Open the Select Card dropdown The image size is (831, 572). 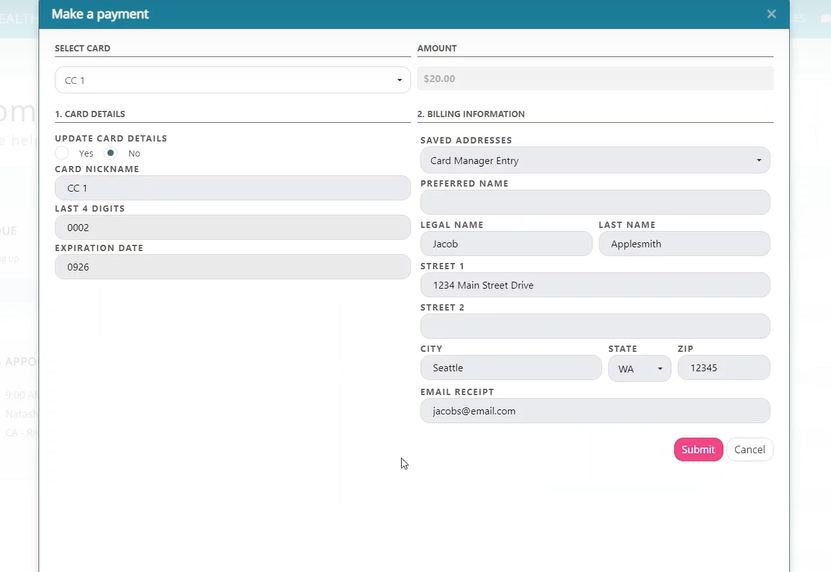pyautogui.click(x=232, y=80)
